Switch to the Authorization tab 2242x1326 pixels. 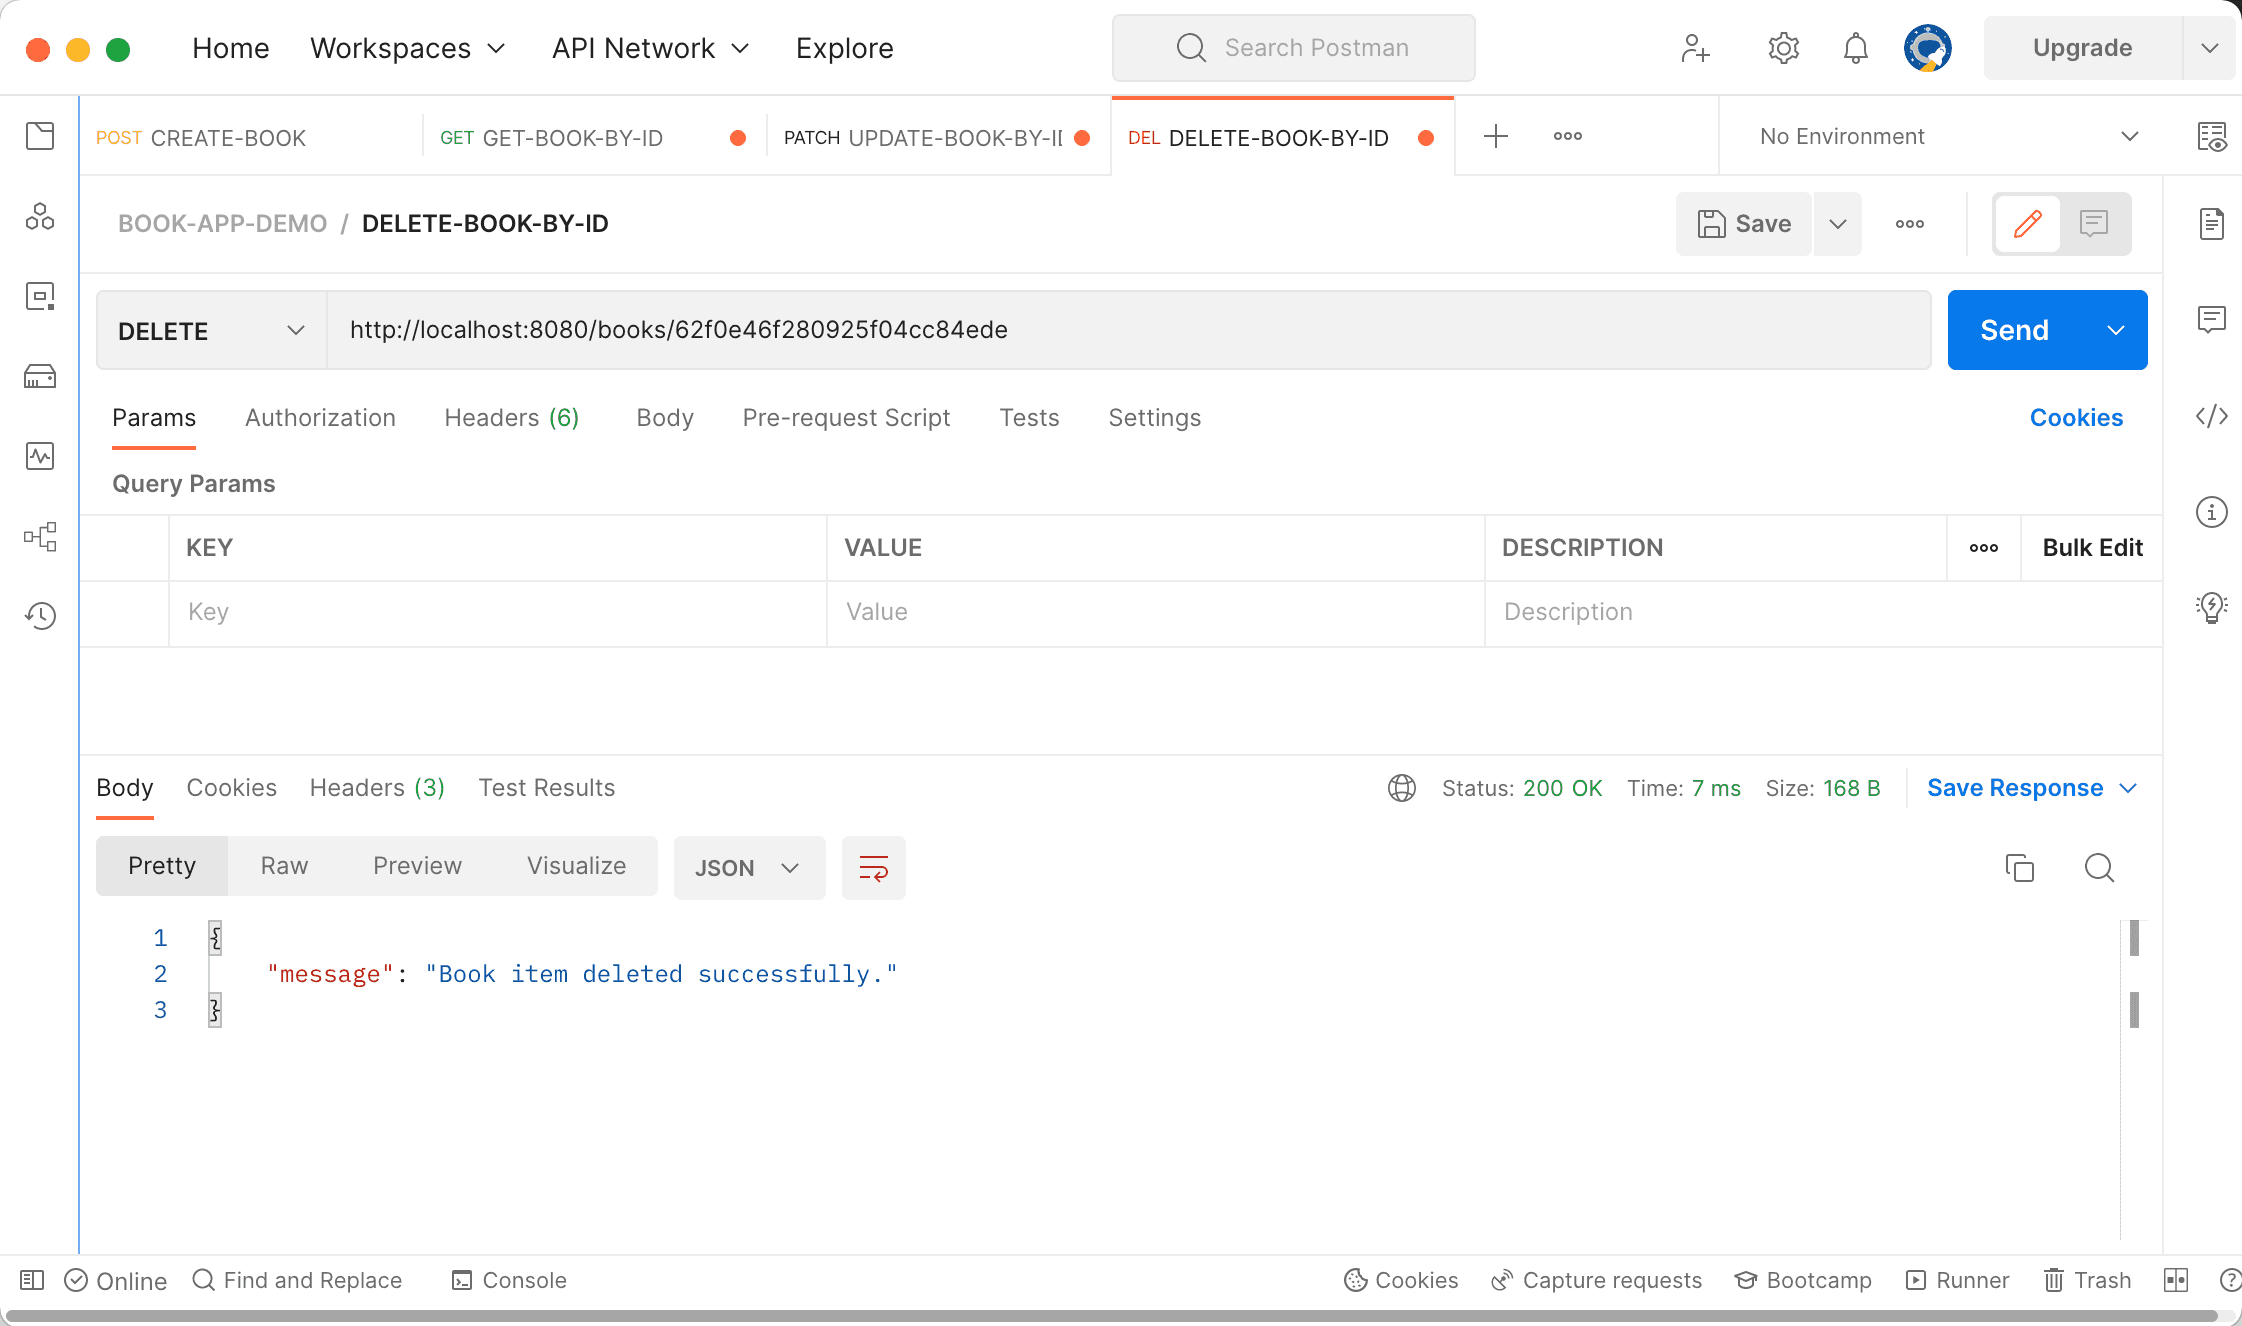pyautogui.click(x=320, y=418)
